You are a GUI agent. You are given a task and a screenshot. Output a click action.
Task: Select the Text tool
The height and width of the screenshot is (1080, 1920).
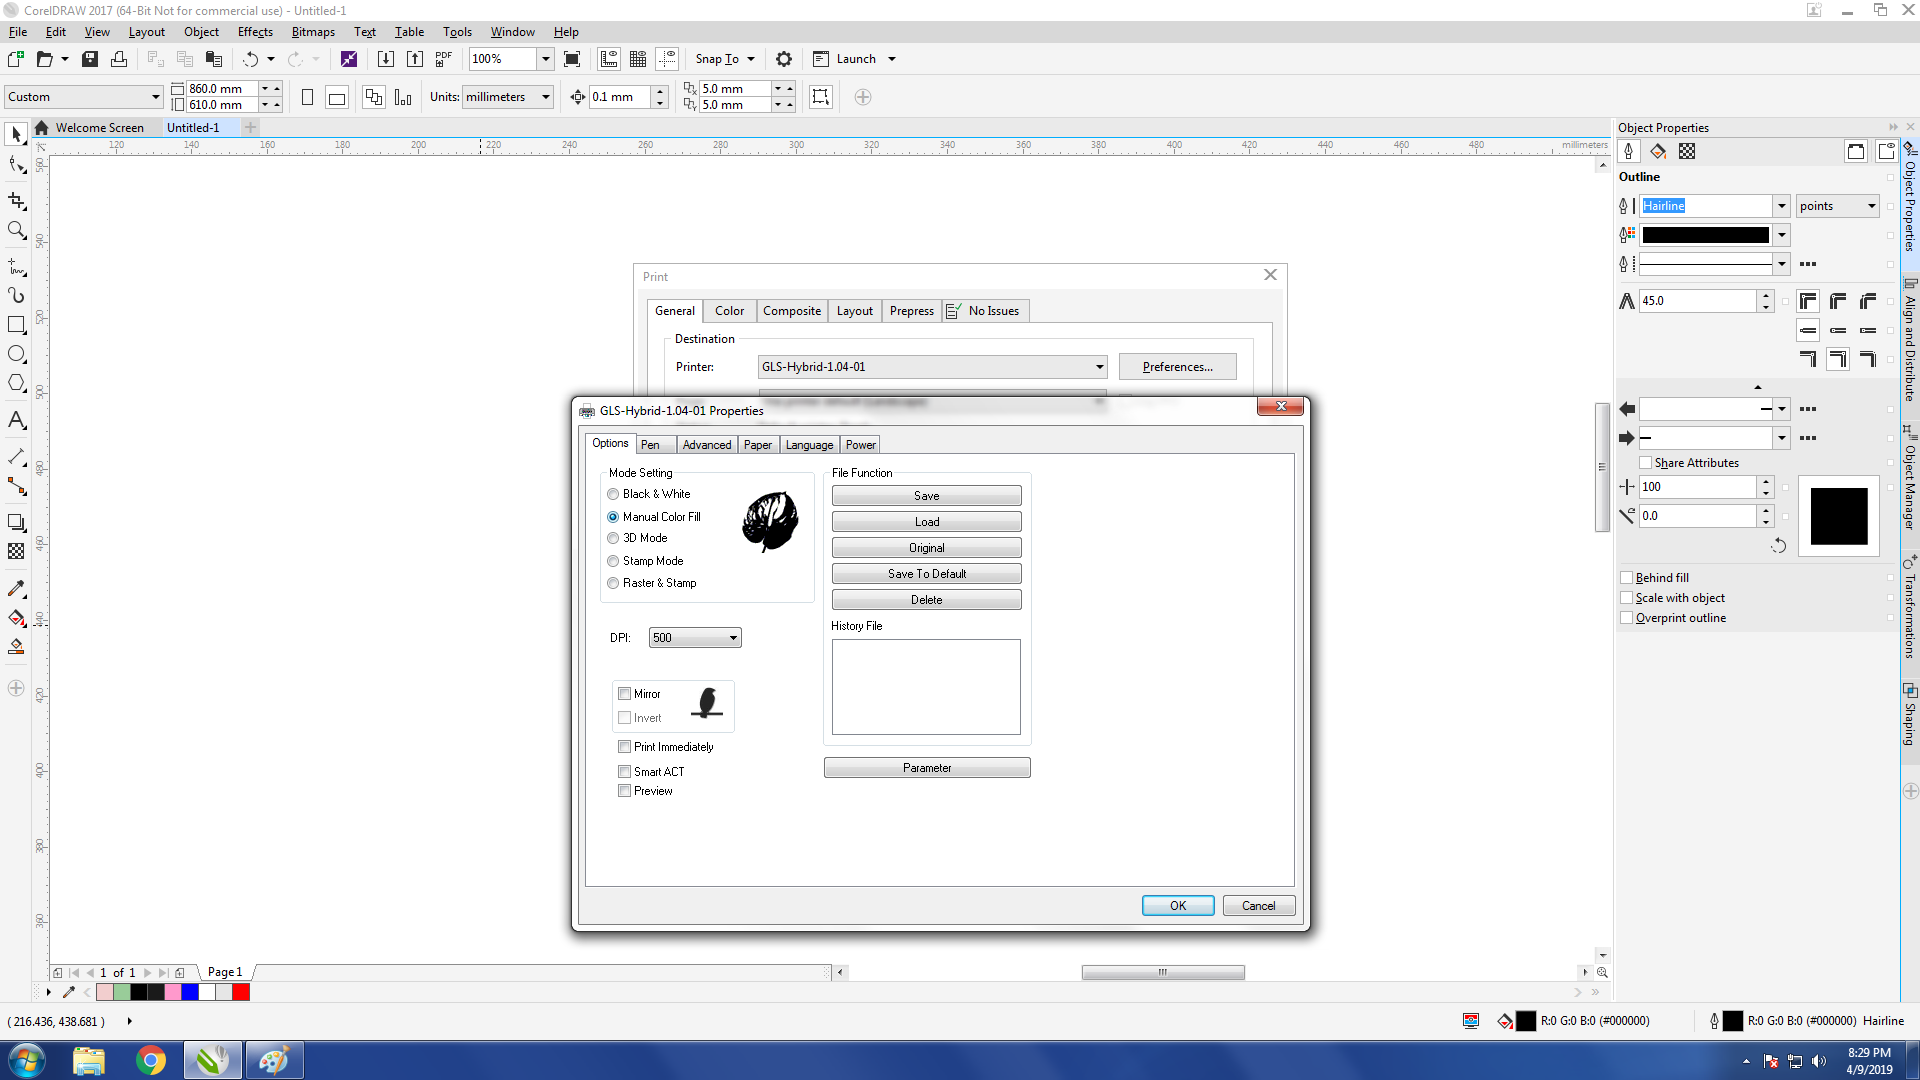coord(16,420)
